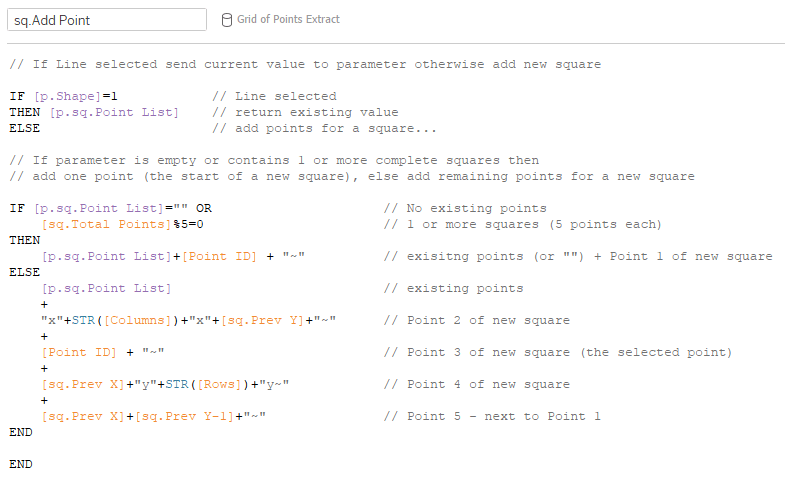Screen dimensions: 785x477
Task: Click the last END keyword
Action: point(20,464)
